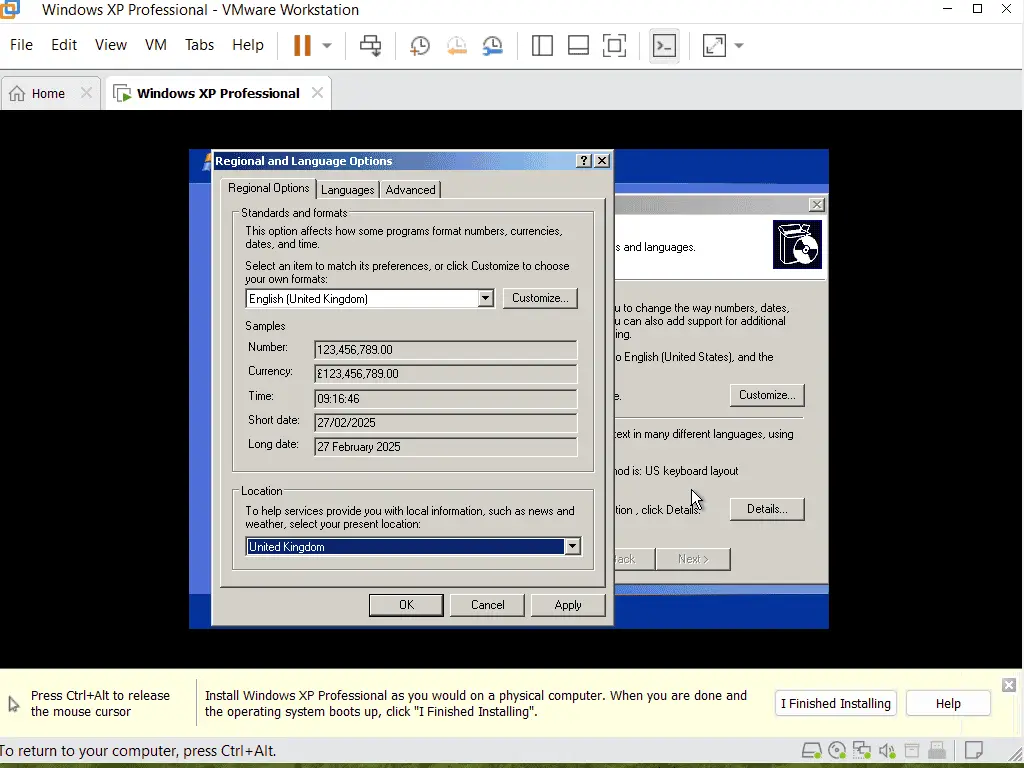The width and height of the screenshot is (1024, 768).
Task: Click the help question mark in dialog title
Action: (584, 161)
